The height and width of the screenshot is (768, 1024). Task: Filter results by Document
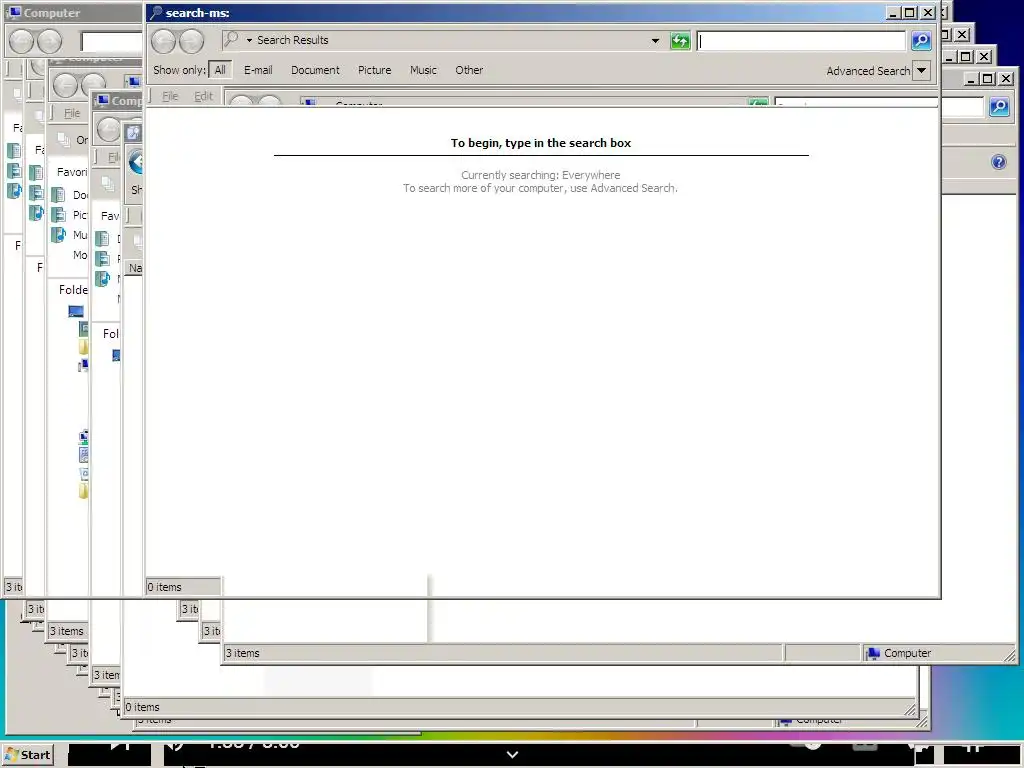(315, 70)
